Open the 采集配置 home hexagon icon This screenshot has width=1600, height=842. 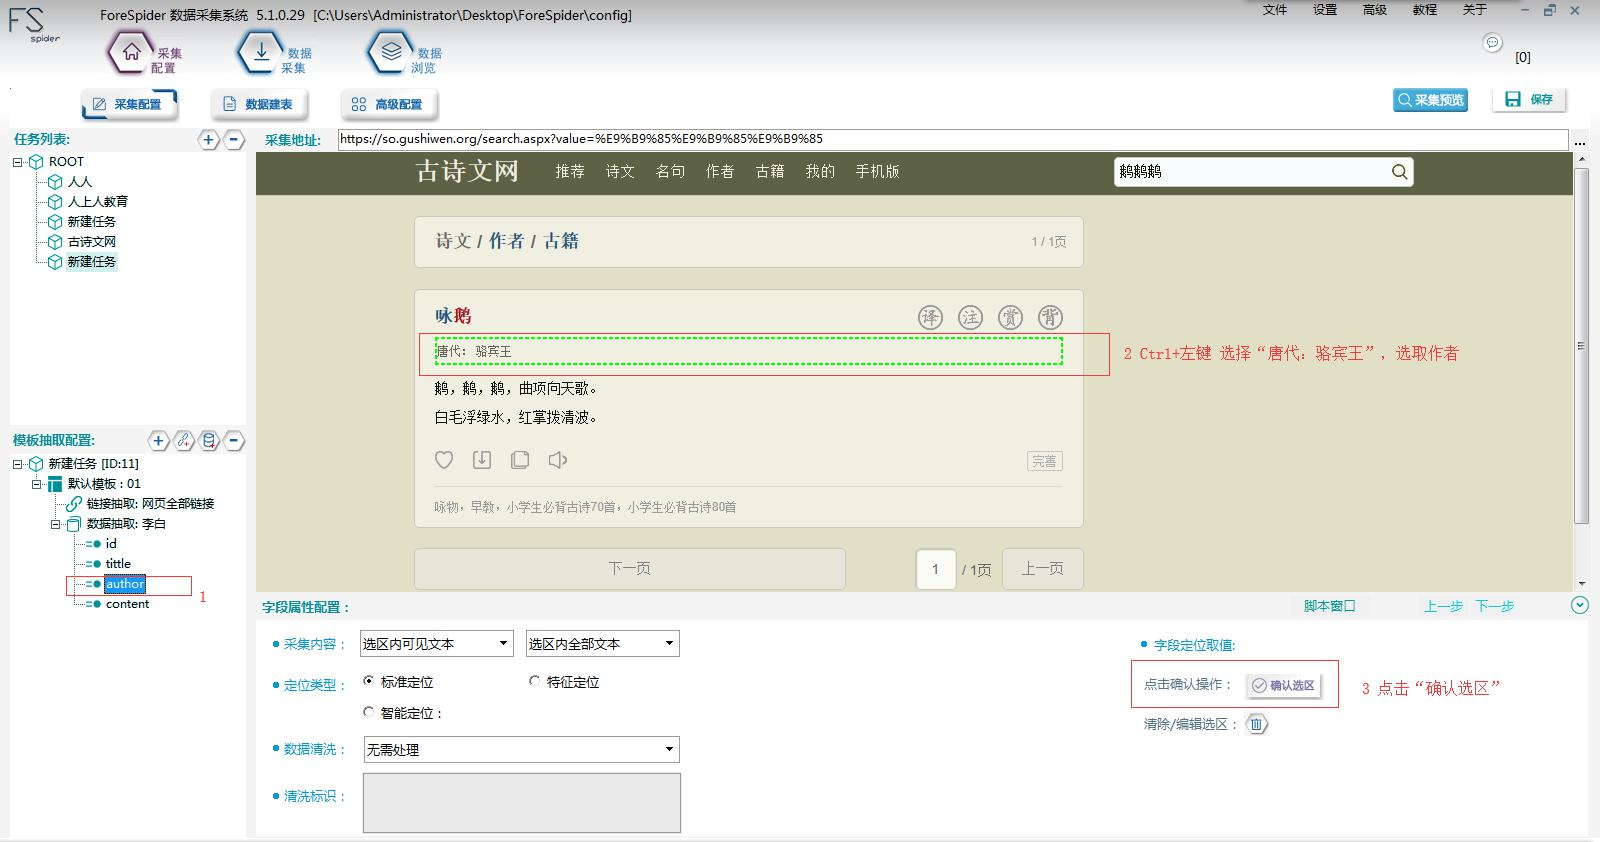(131, 53)
